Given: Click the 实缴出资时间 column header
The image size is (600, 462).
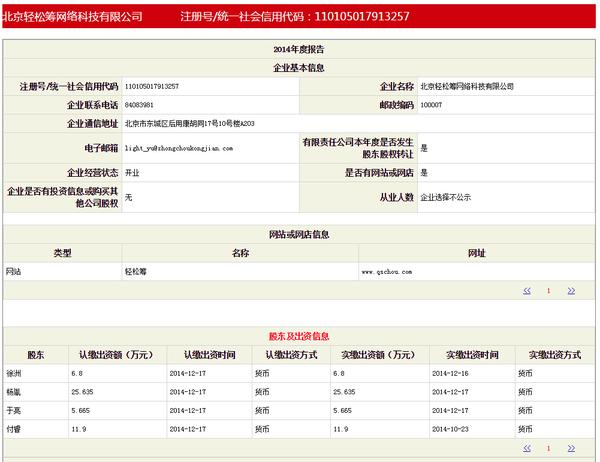Looking at the screenshot, I should (473, 355).
